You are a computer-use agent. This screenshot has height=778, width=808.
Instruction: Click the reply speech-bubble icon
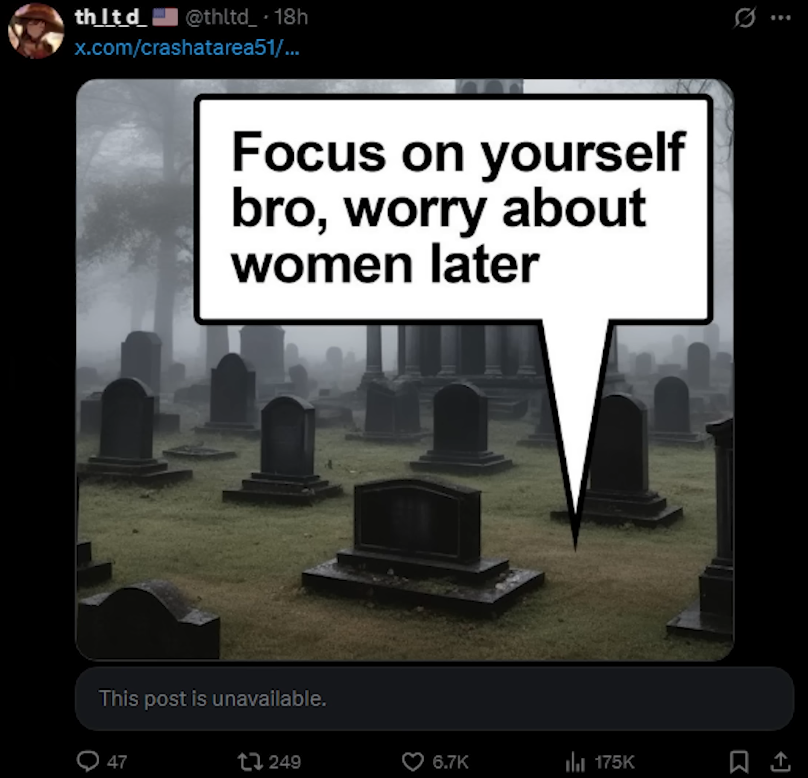[x=88, y=761]
